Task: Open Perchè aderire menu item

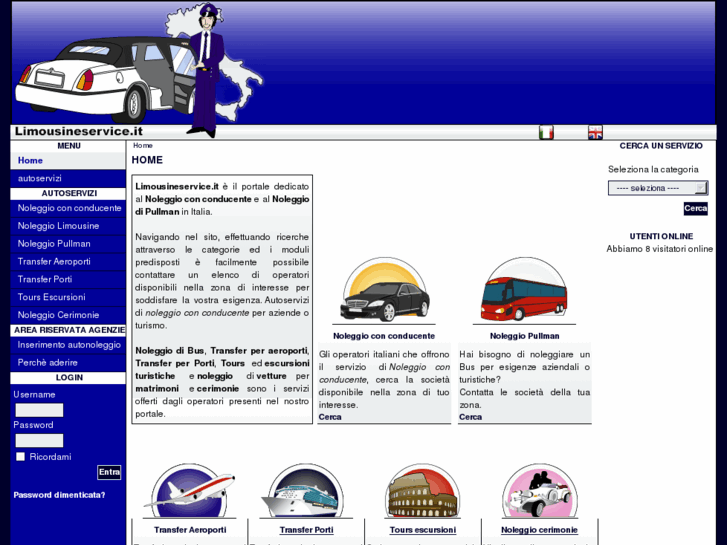Action: tap(68, 363)
